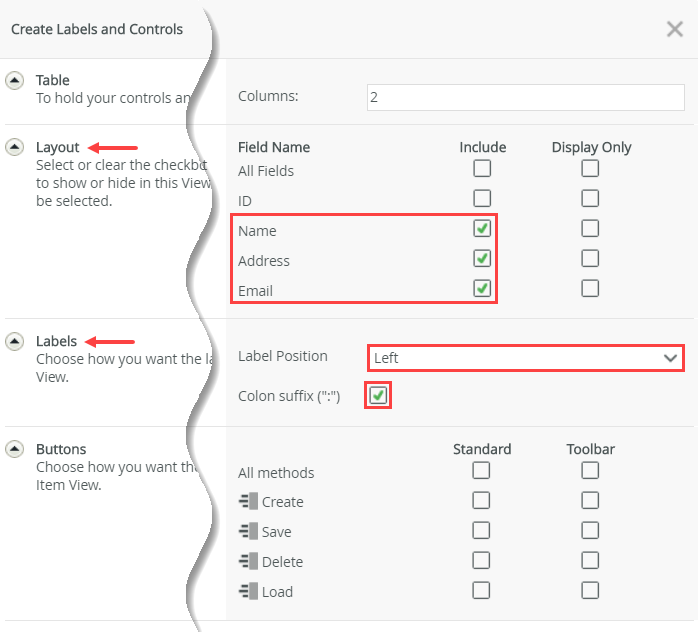Viewport: 698px width, 632px height.
Task: Check Standard for the Create method
Action: [481, 500]
